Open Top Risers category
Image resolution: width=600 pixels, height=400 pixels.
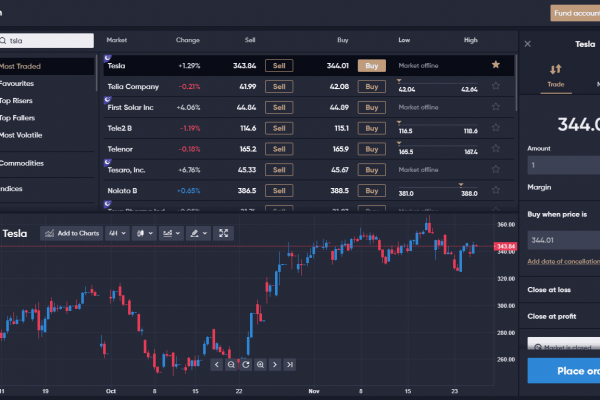16,101
